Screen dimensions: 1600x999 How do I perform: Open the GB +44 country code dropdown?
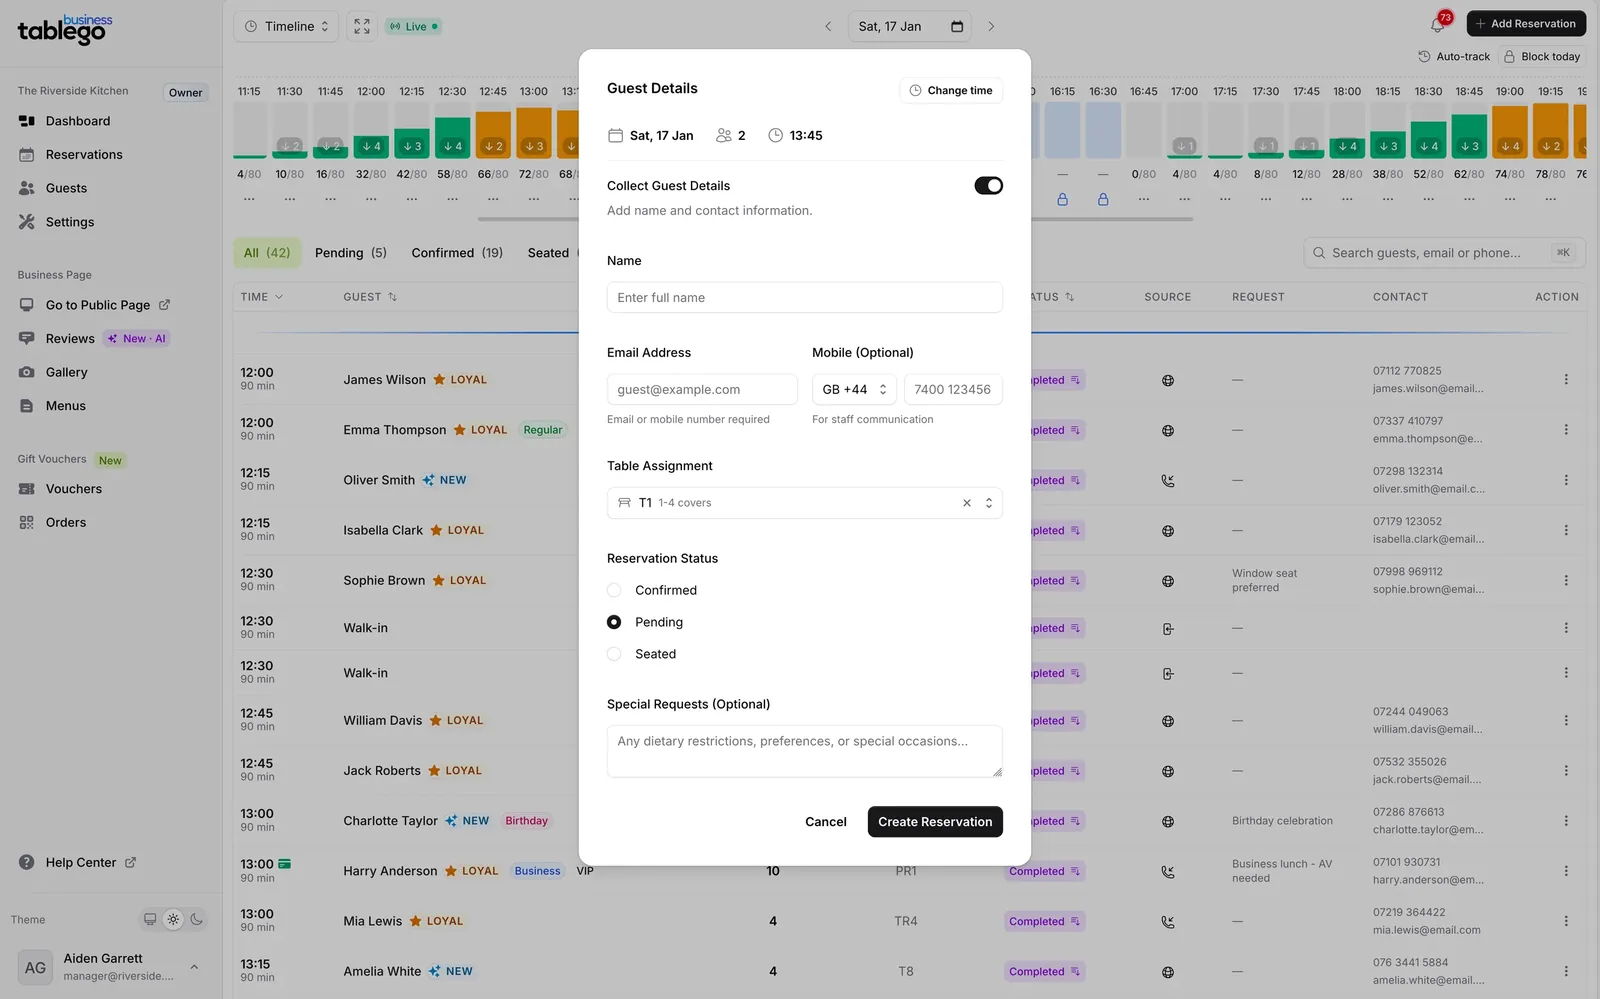854,390
